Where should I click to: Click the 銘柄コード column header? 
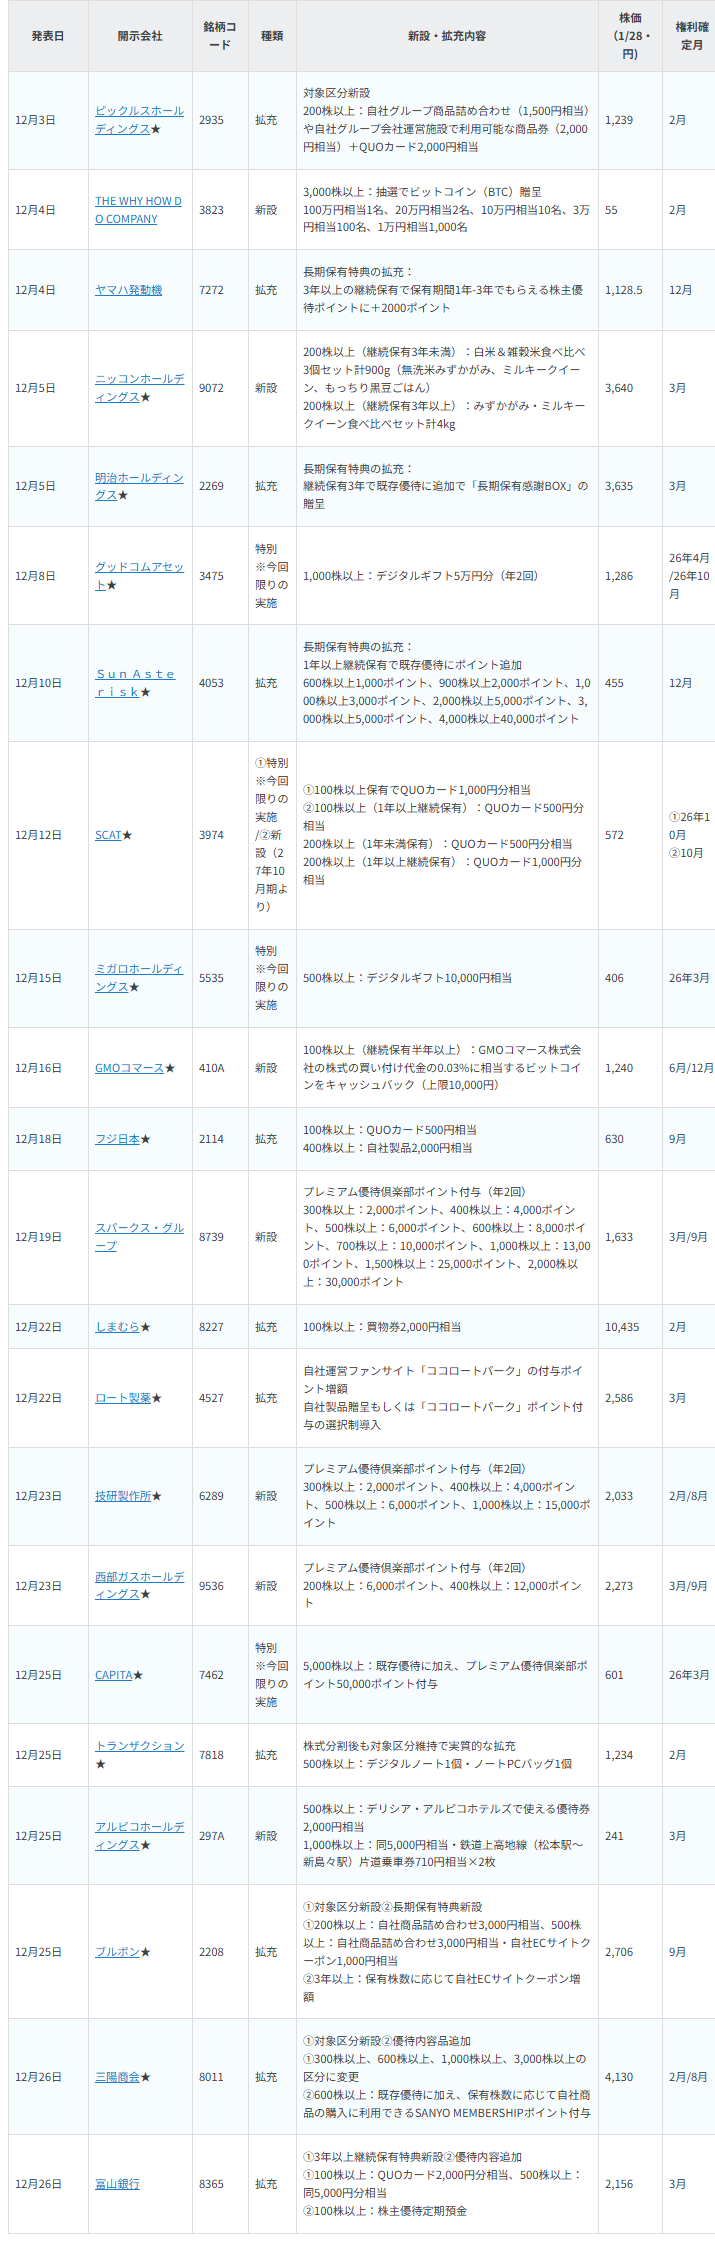[219, 36]
